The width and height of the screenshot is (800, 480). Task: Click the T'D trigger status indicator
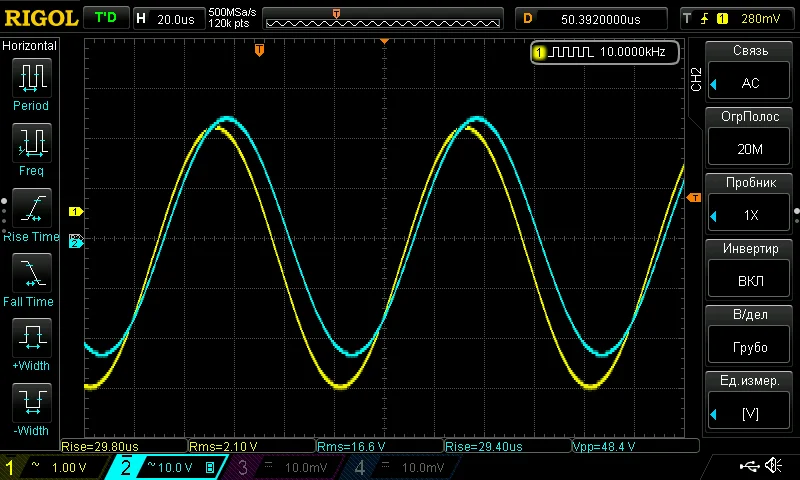click(x=106, y=18)
